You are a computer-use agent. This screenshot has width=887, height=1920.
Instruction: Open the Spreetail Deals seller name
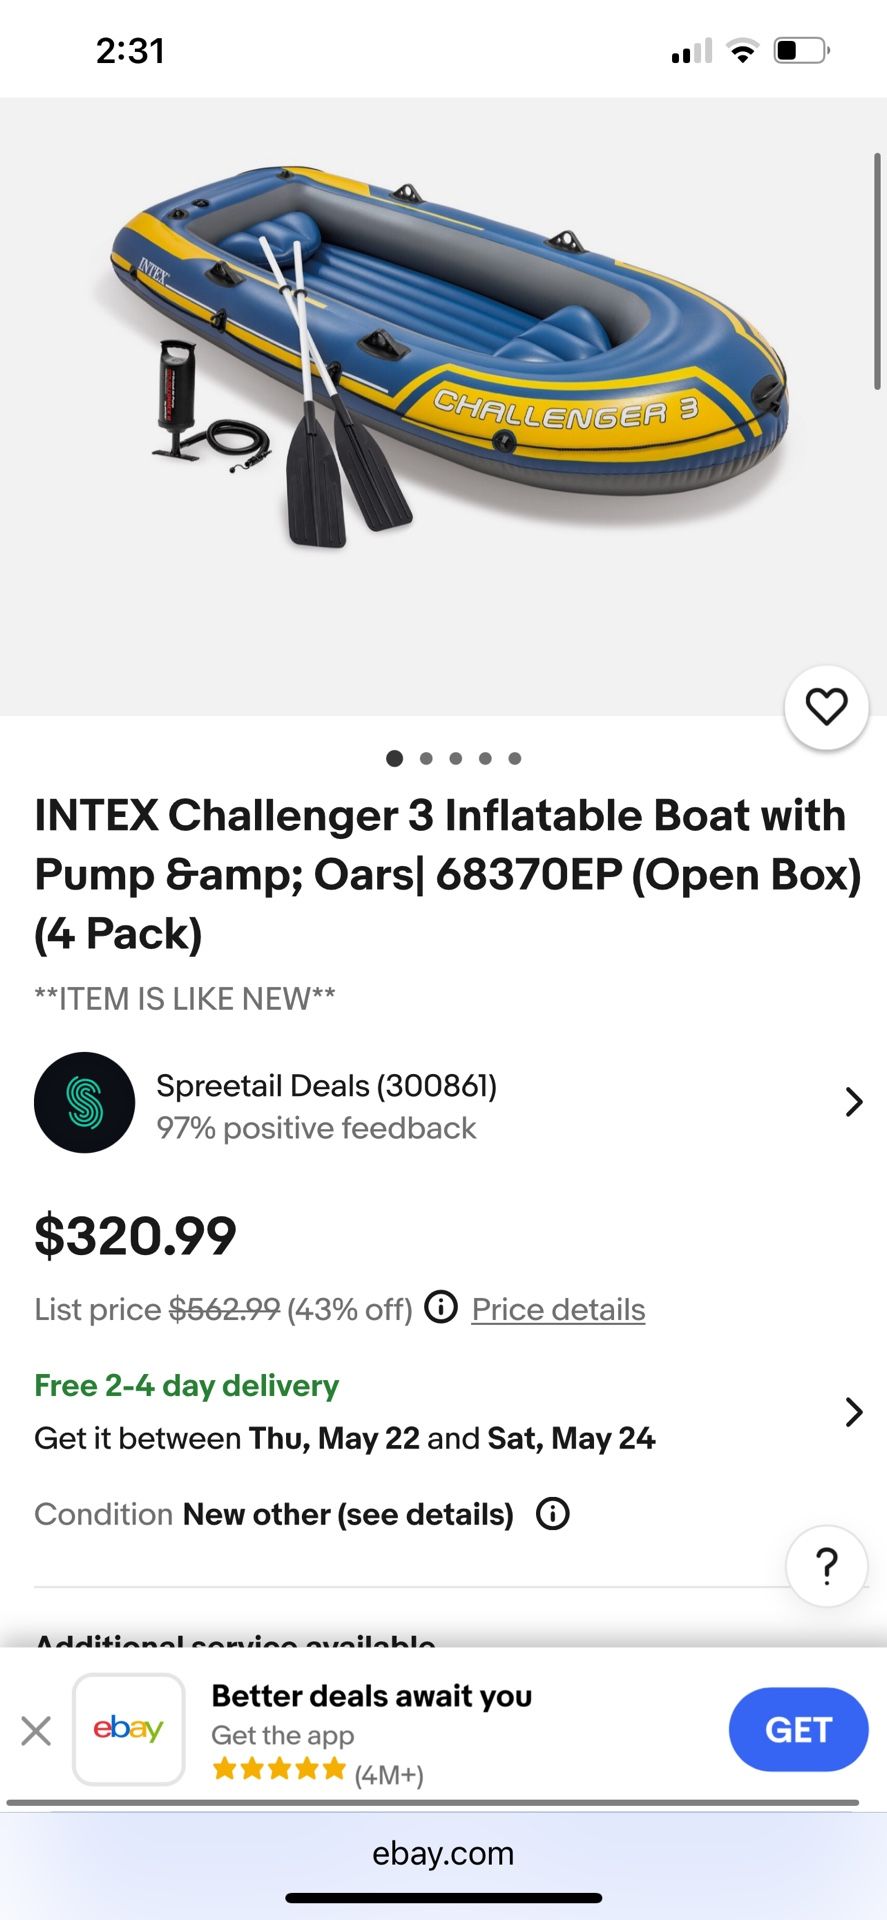pos(326,1086)
